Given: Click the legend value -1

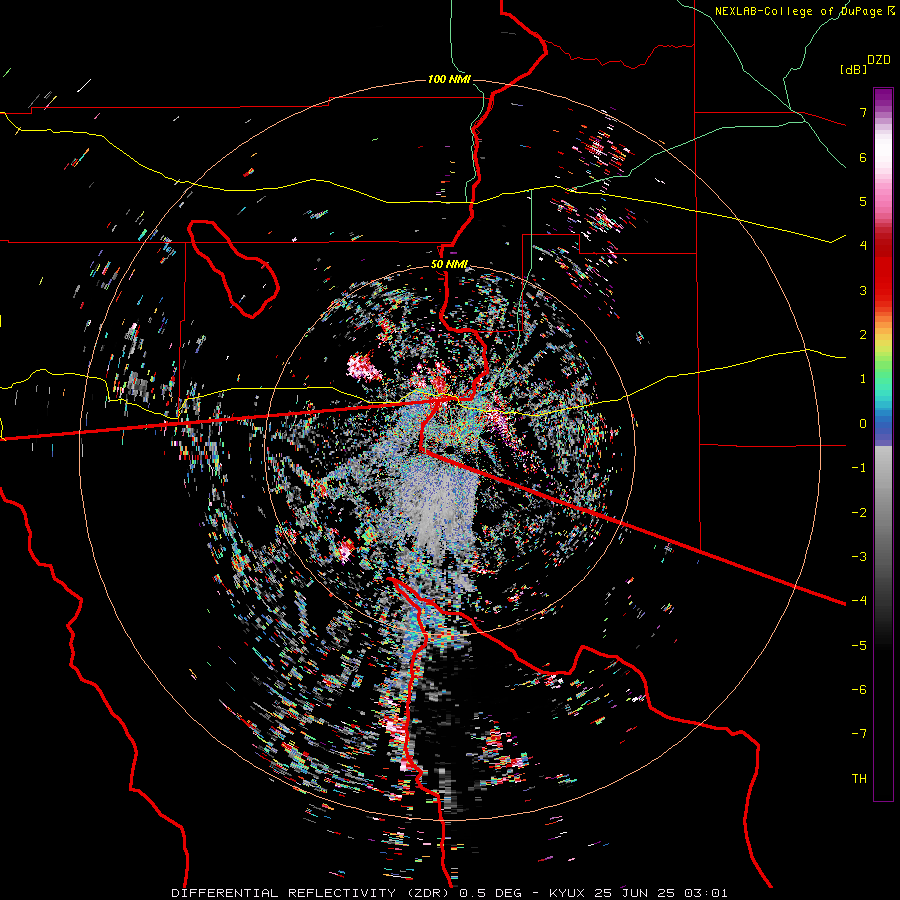Looking at the screenshot, I should coord(859,468).
